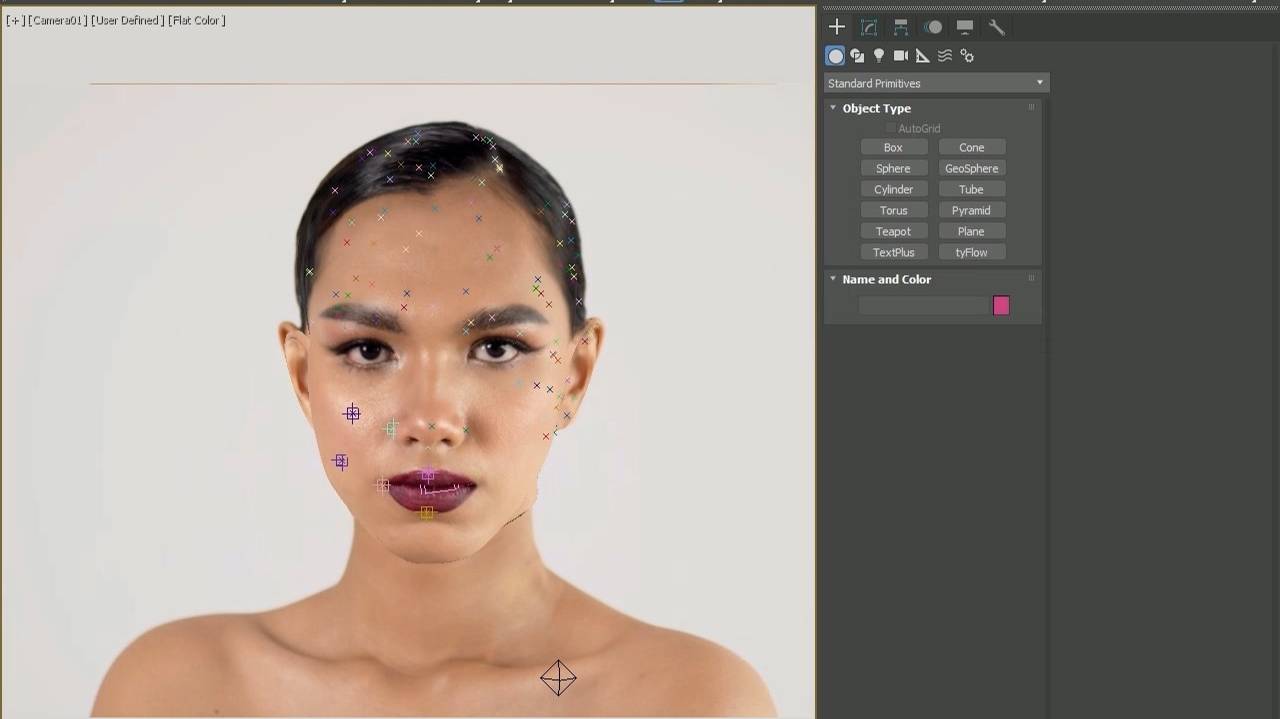Click the Tube primitive button

(971, 189)
